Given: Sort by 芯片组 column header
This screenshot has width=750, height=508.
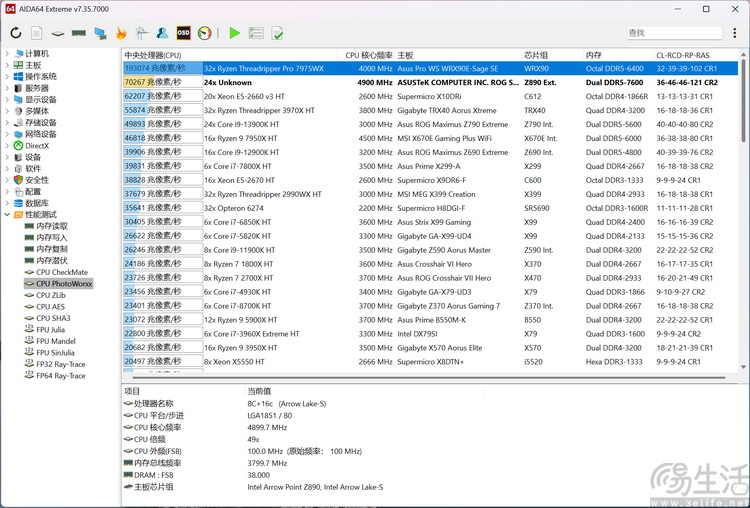Looking at the screenshot, I should pos(552,55).
